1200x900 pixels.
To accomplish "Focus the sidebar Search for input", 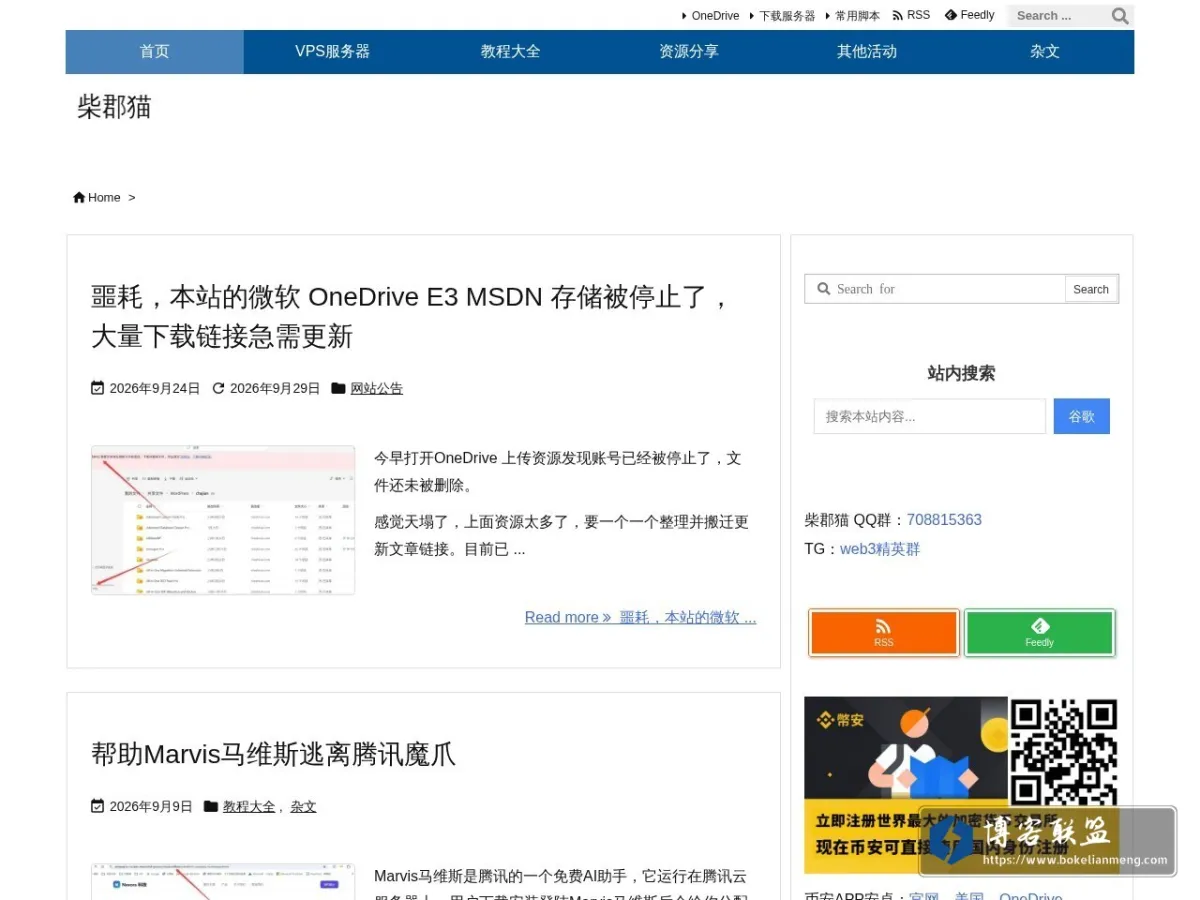I will [x=935, y=289].
